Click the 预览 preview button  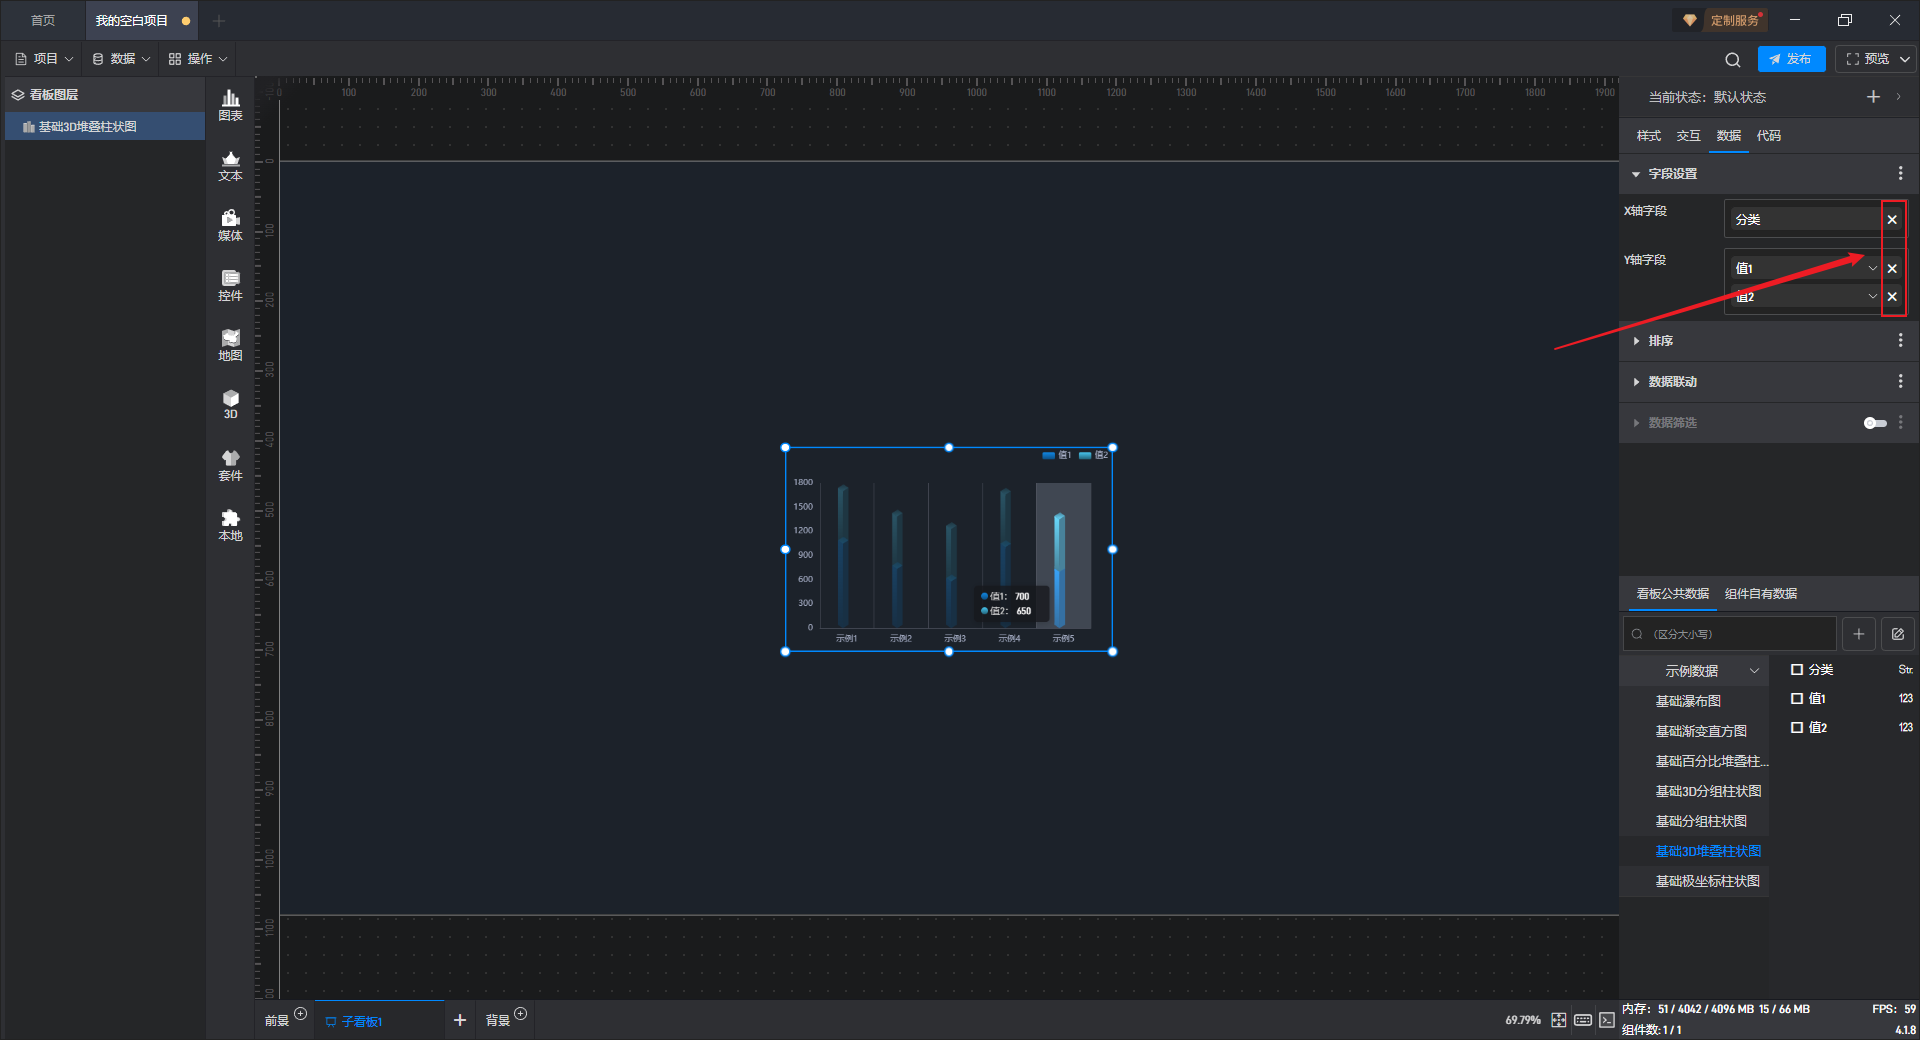click(1867, 59)
